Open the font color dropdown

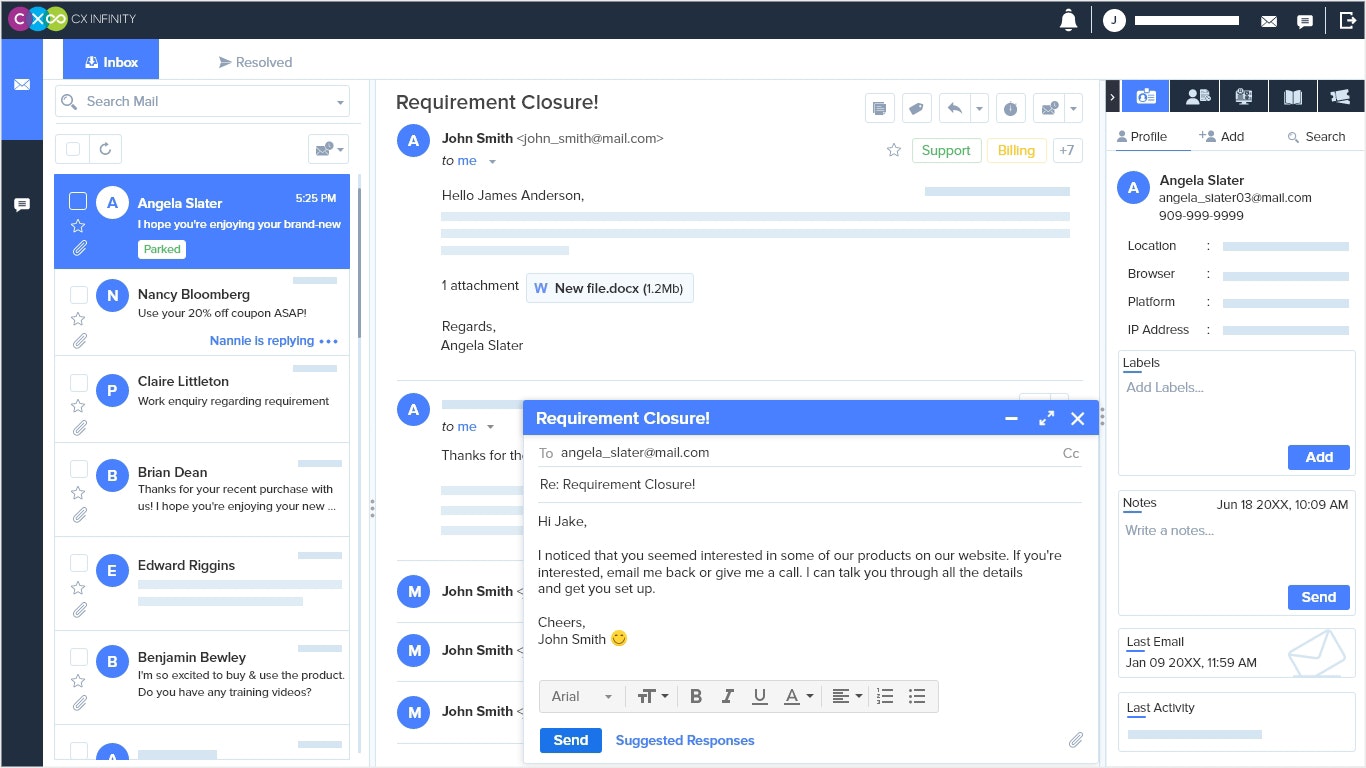(798, 696)
